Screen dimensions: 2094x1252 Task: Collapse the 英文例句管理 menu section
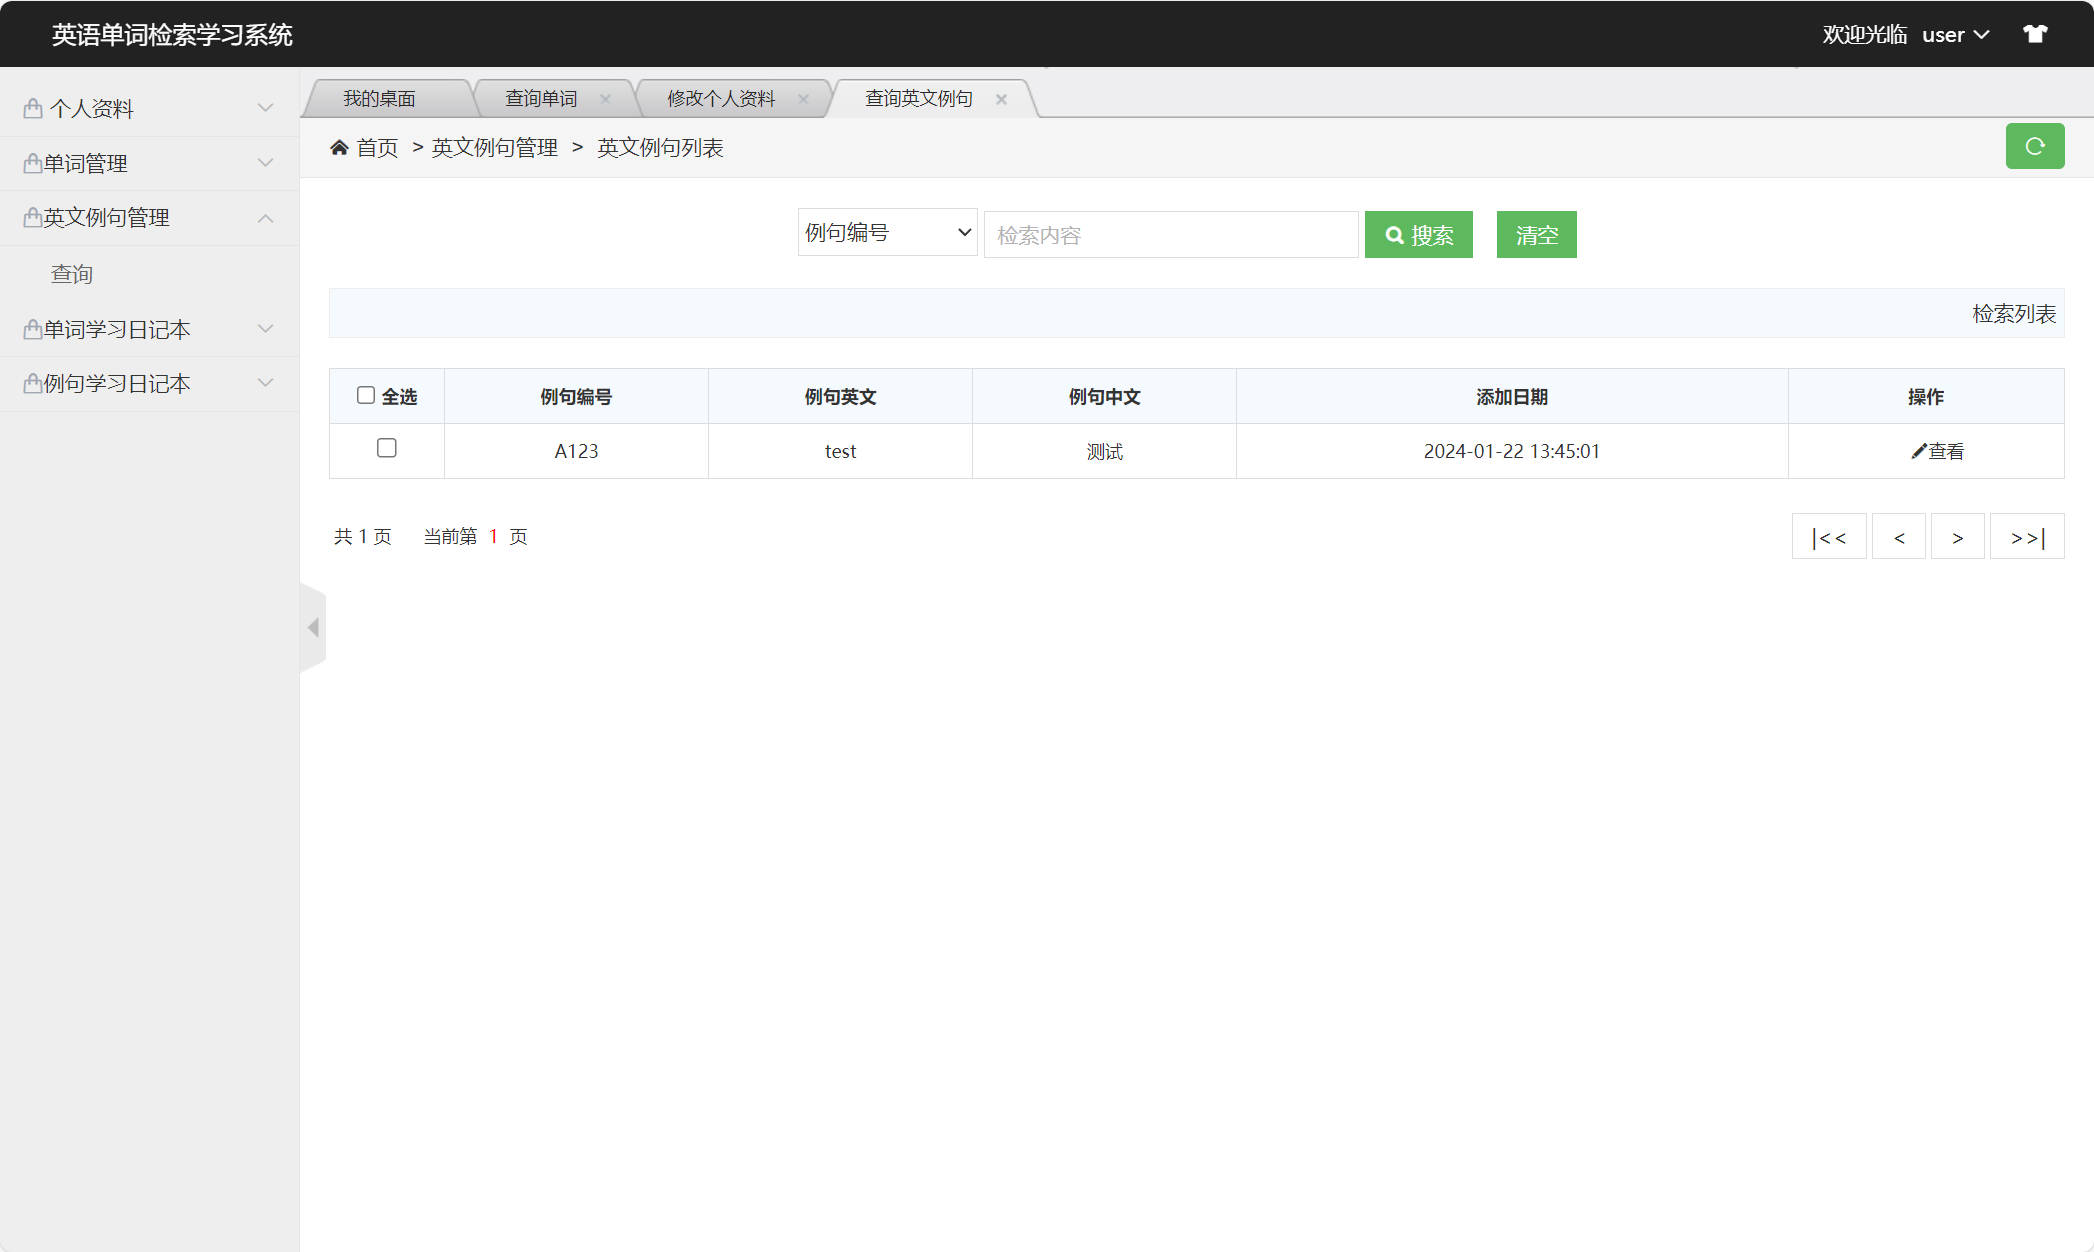(x=105, y=217)
